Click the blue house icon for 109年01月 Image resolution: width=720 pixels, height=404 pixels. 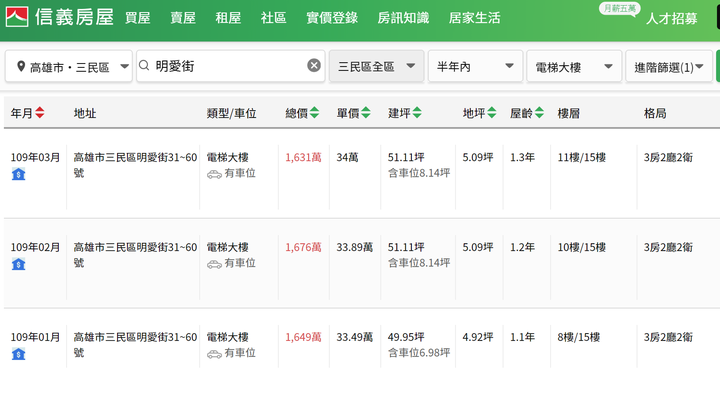(18, 354)
